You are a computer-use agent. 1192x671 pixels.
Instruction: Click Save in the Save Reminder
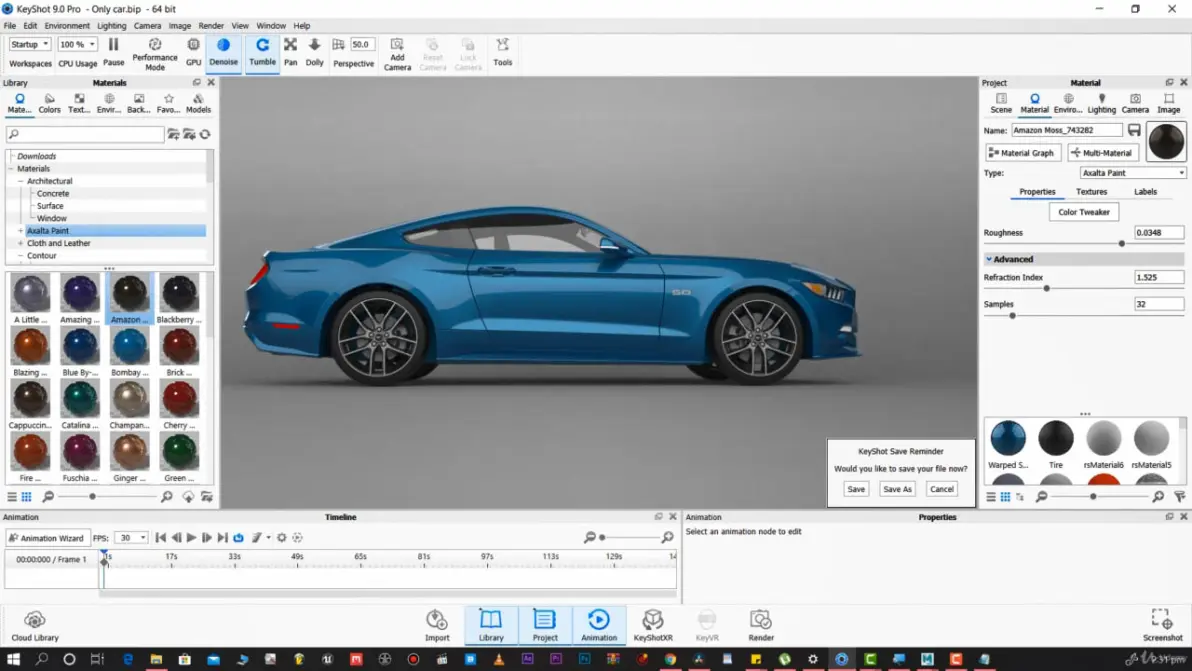coord(856,489)
